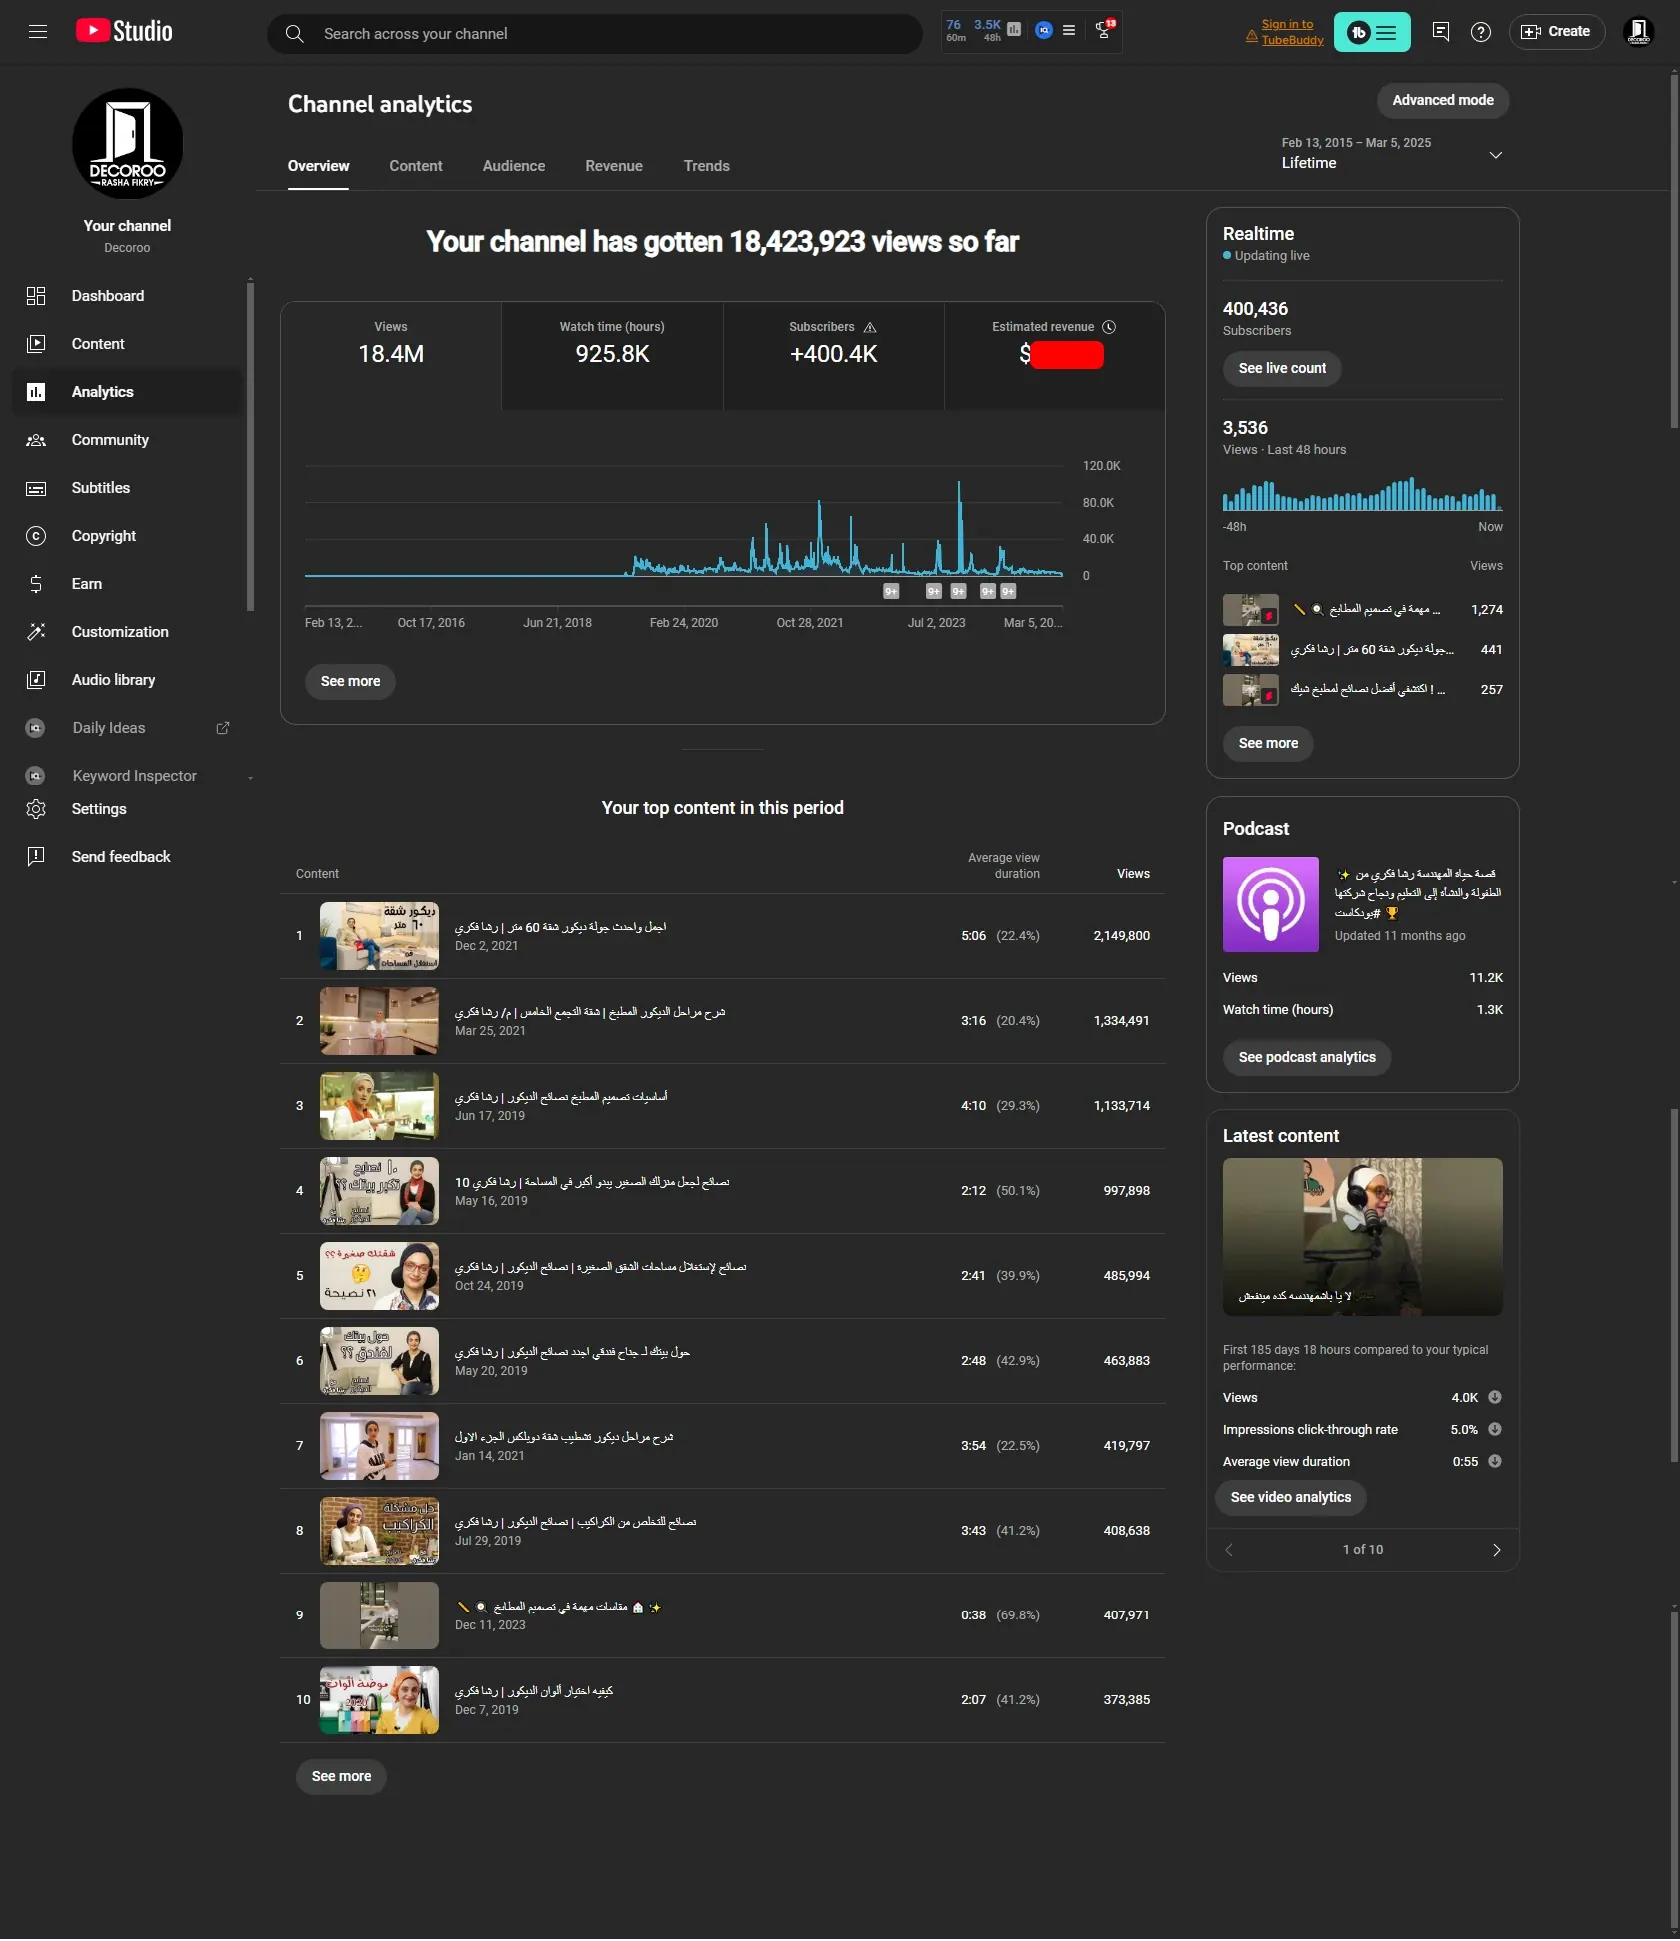The width and height of the screenshot is (1680, 1941).
Task: Click the Settings gear icon
Action: (x=36, y=809)
